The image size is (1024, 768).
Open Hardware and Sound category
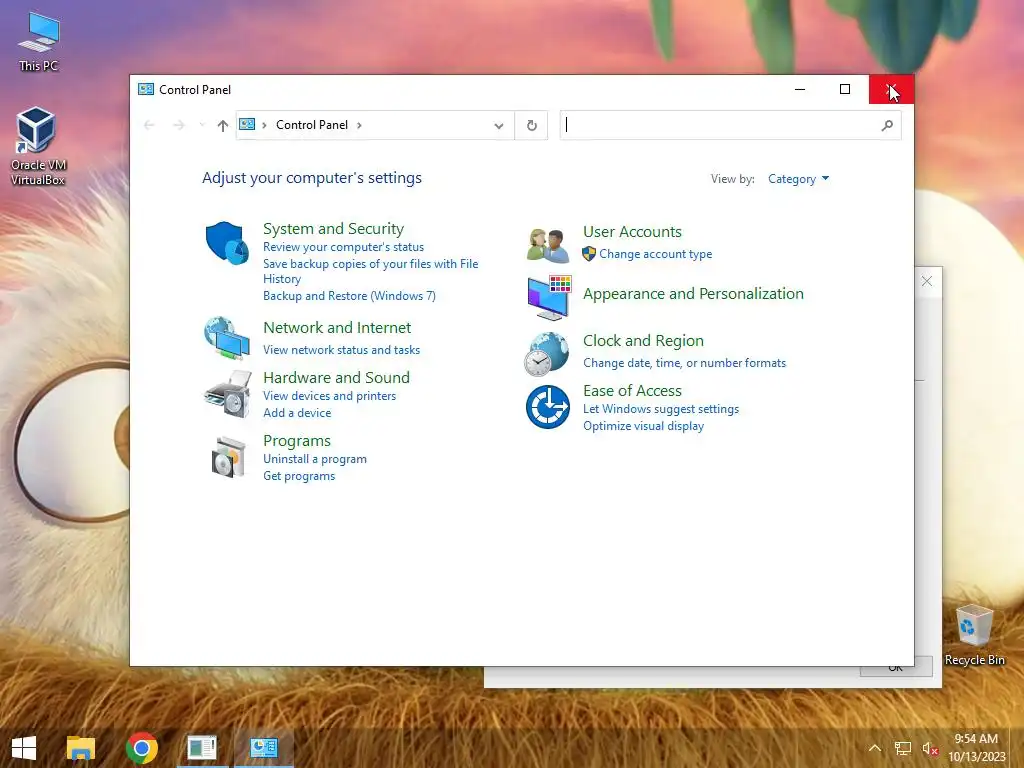click(336, 377)
